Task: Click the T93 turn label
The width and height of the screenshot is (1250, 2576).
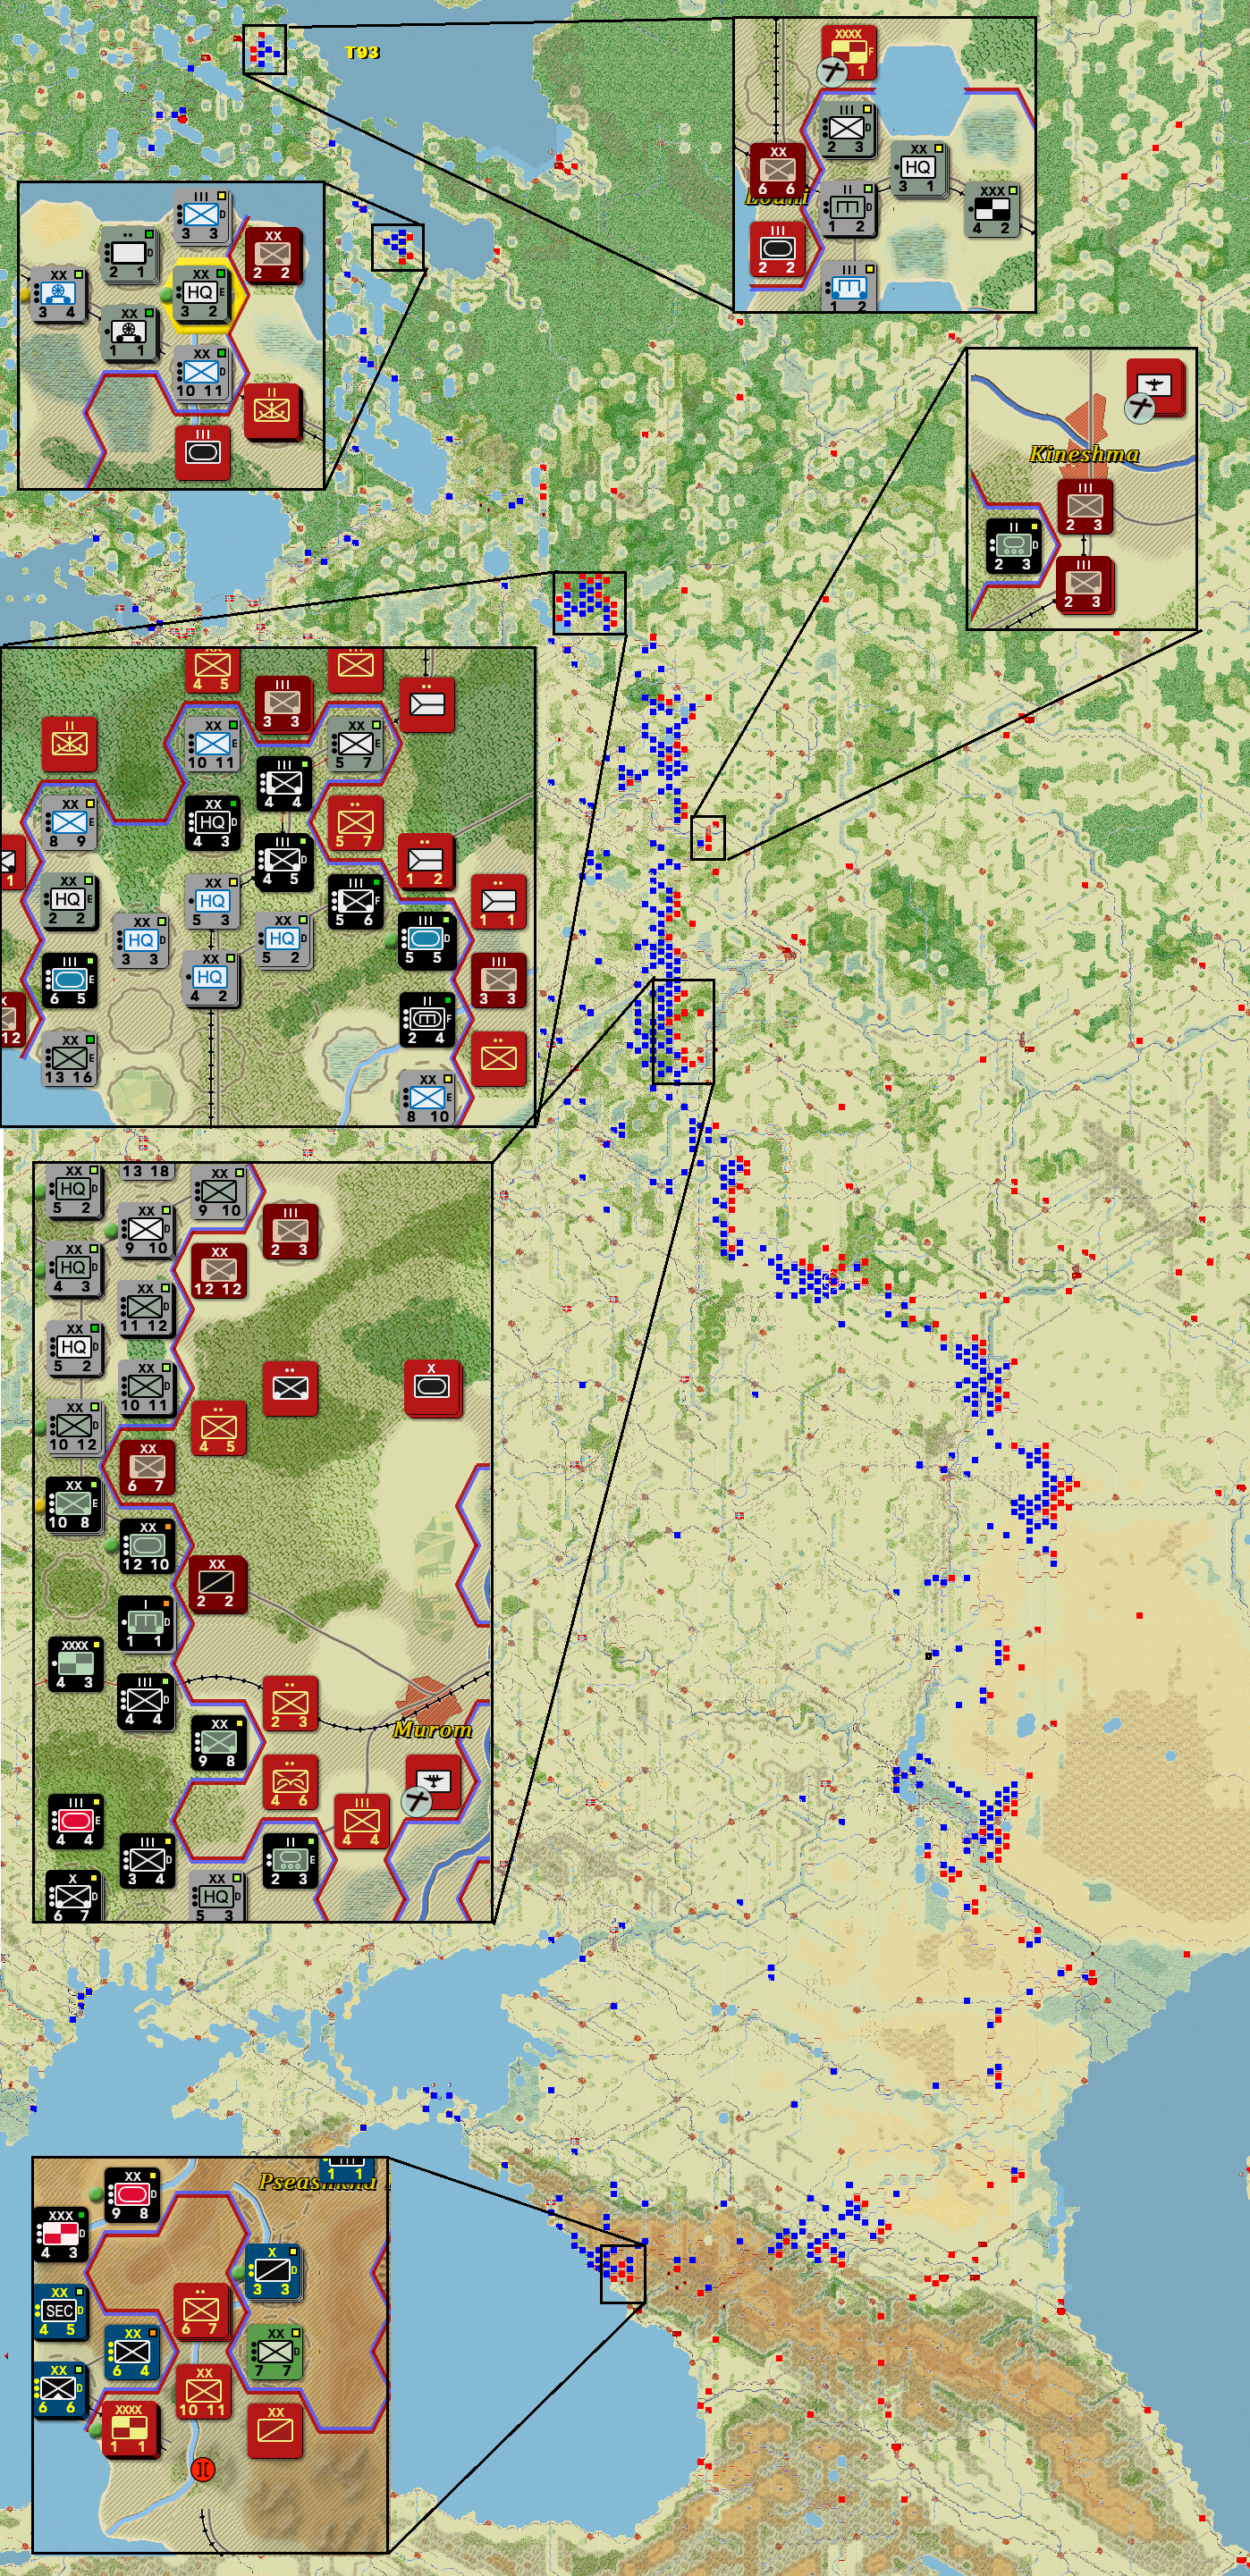Action: click(x=361, y=52)
